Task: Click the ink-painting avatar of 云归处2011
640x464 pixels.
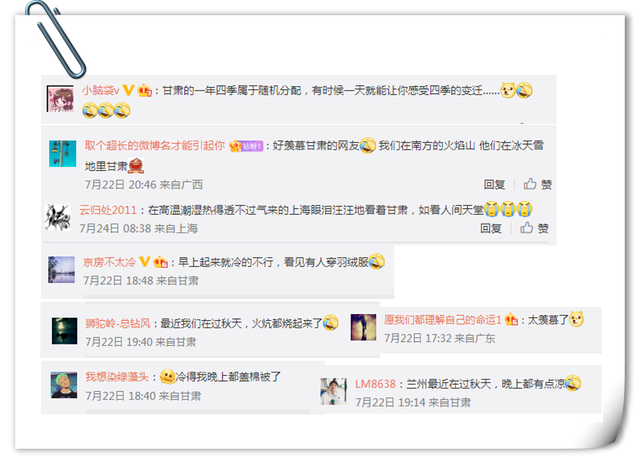Action: coord(58,218)
